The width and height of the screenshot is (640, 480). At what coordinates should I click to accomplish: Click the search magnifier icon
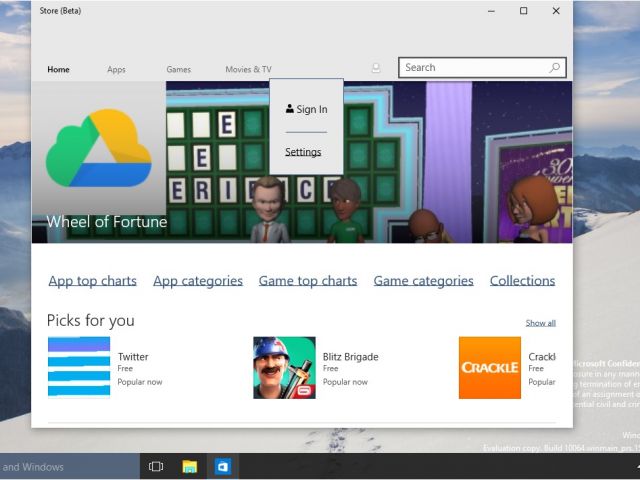(x=554, y=68)
